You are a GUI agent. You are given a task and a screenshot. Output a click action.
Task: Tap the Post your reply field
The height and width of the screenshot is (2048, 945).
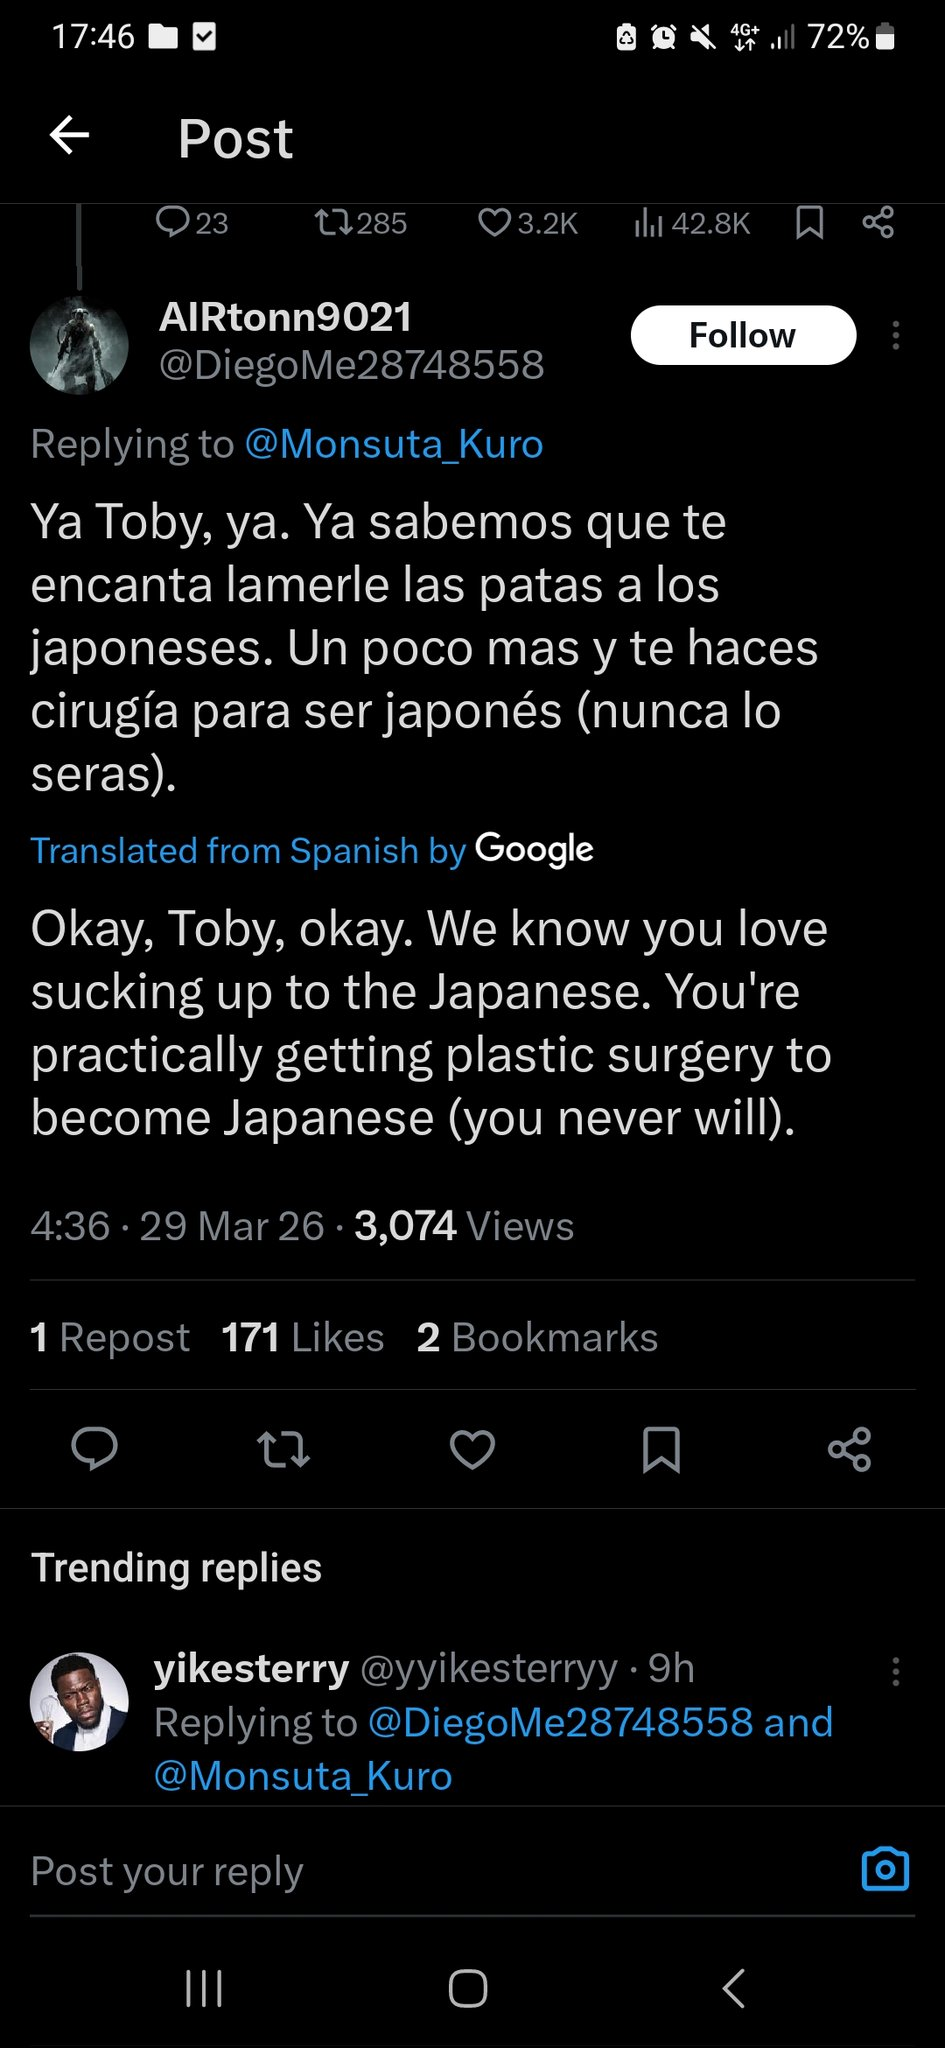point(400,1870)
